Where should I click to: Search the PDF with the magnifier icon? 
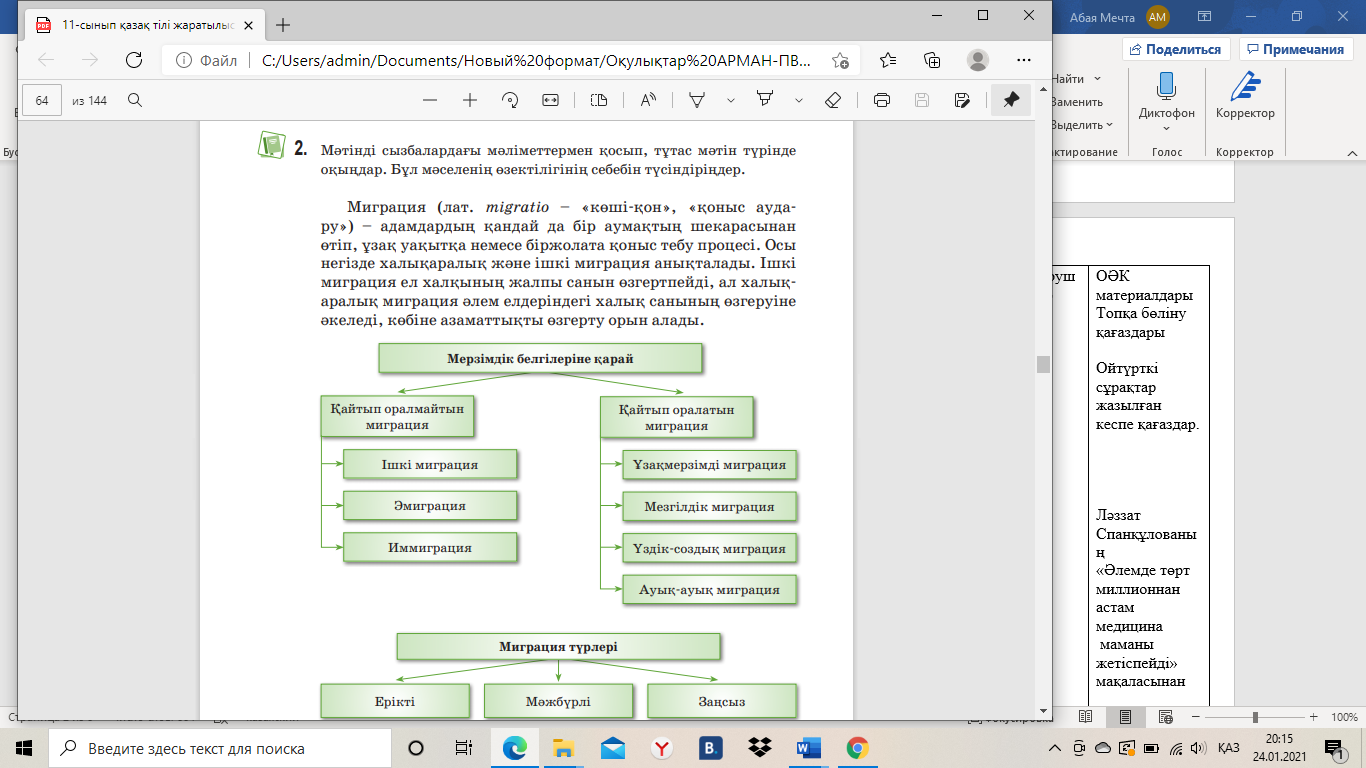(x=135, y=100)
